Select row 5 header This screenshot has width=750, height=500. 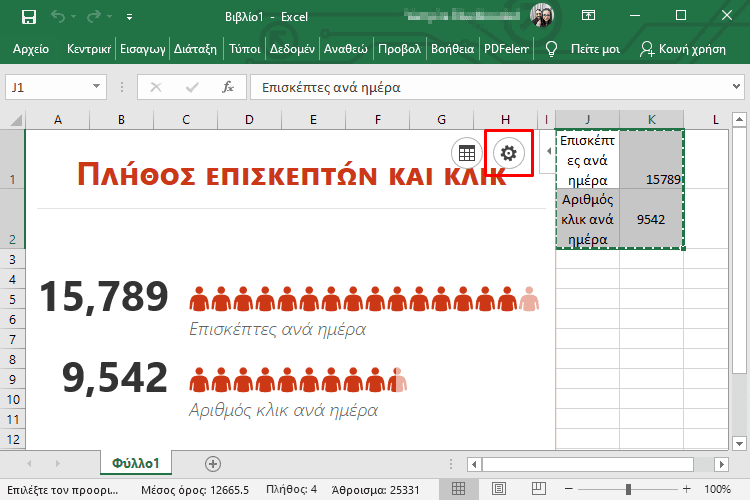[x=12, y=299]
